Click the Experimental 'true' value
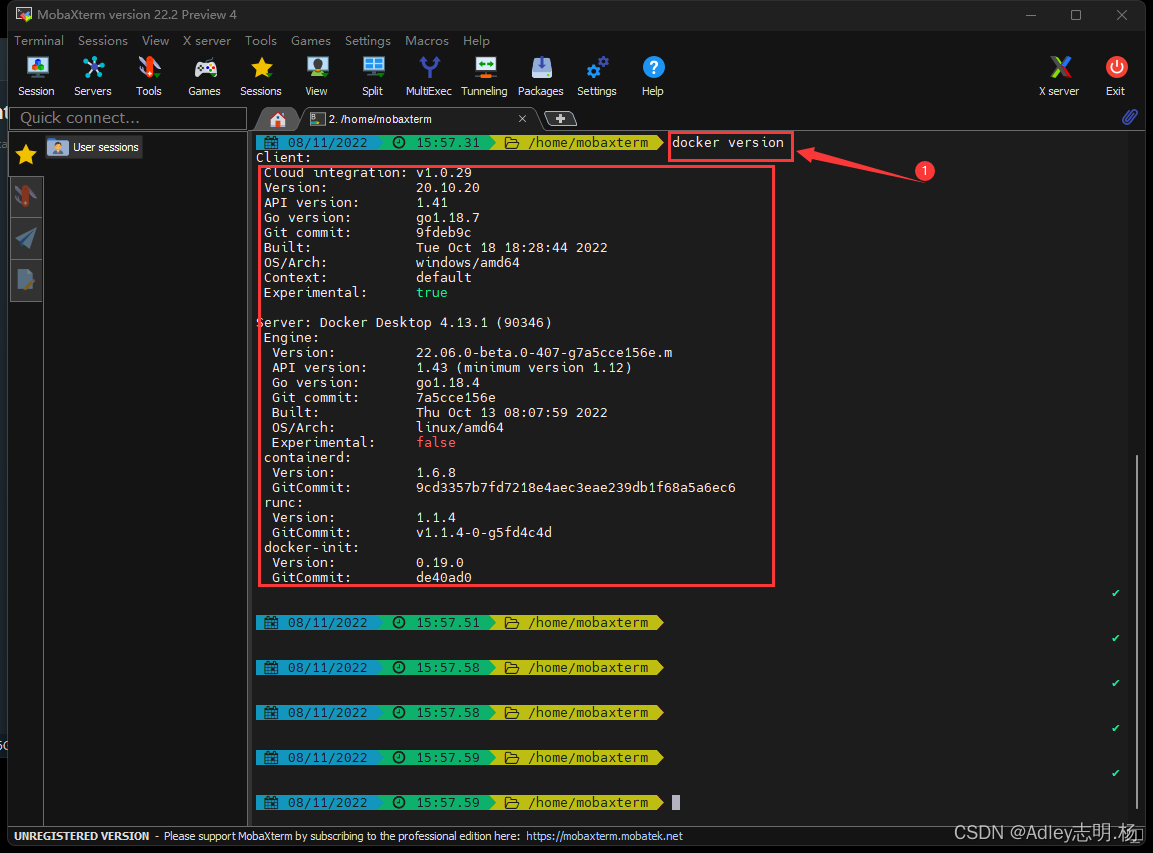This screenshot has width=1153, height=853. [x=432, y=293]
